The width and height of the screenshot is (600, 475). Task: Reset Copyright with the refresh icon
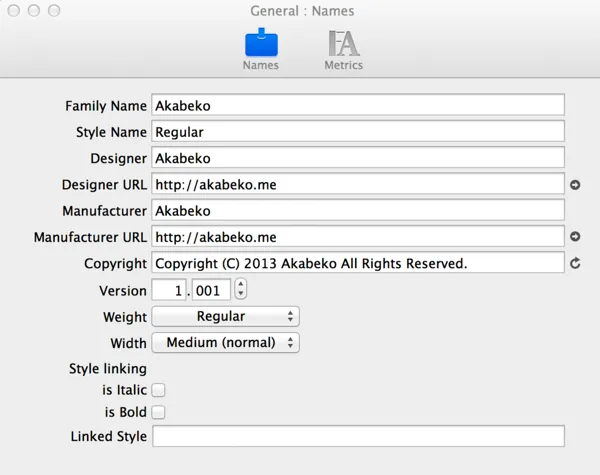[575, 264]
